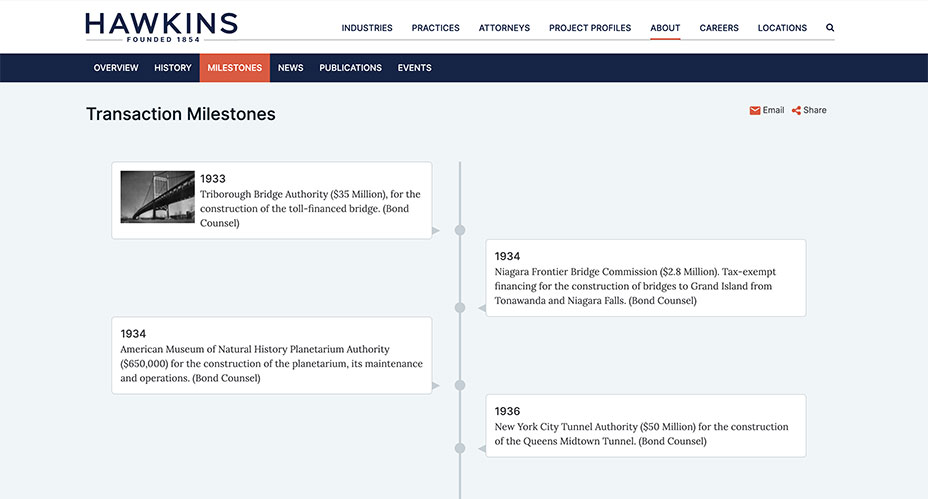Go to the Hawkins homepage logo

(161, 27)
